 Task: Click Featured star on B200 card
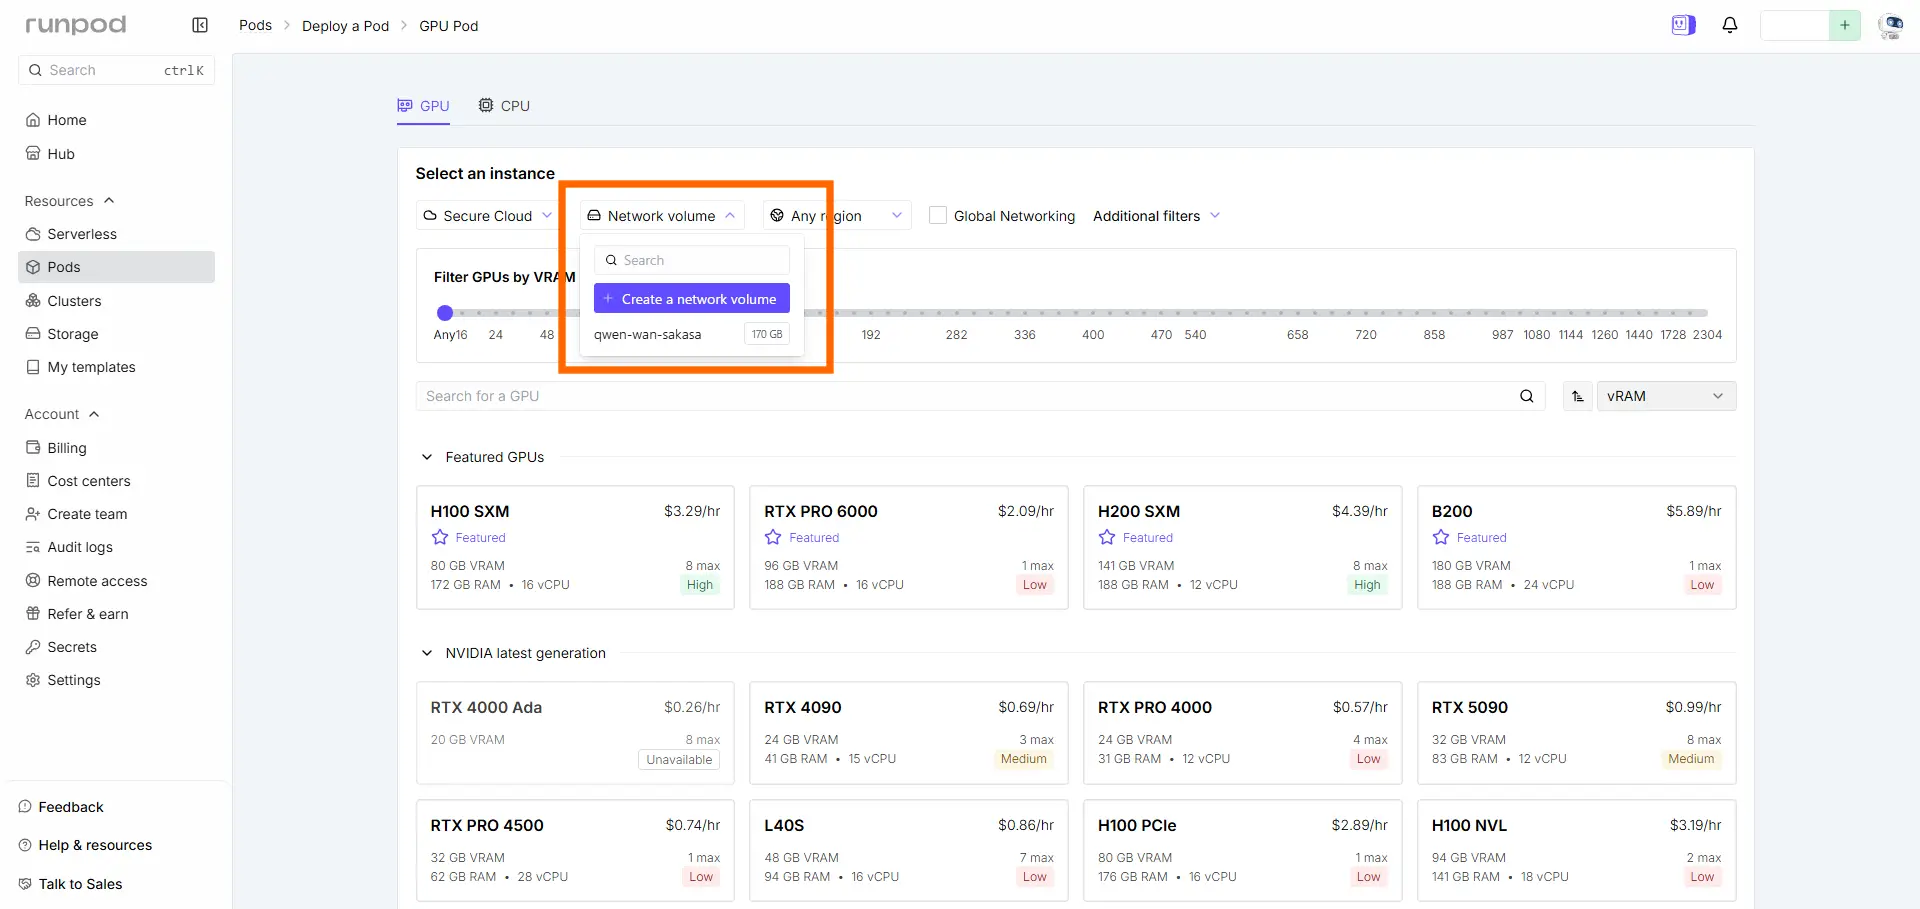point(1441,538)
